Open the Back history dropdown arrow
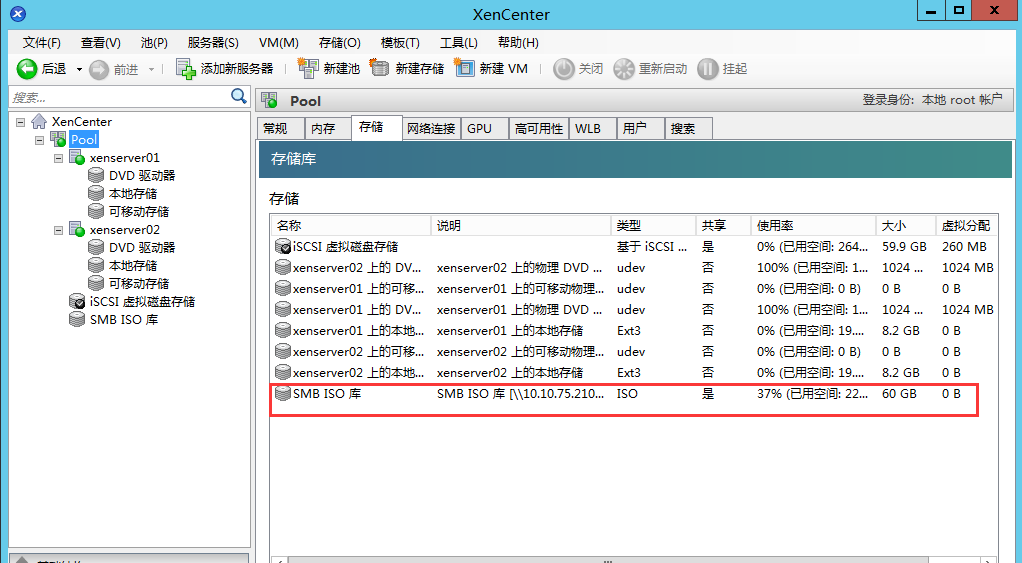 (80, 69)
